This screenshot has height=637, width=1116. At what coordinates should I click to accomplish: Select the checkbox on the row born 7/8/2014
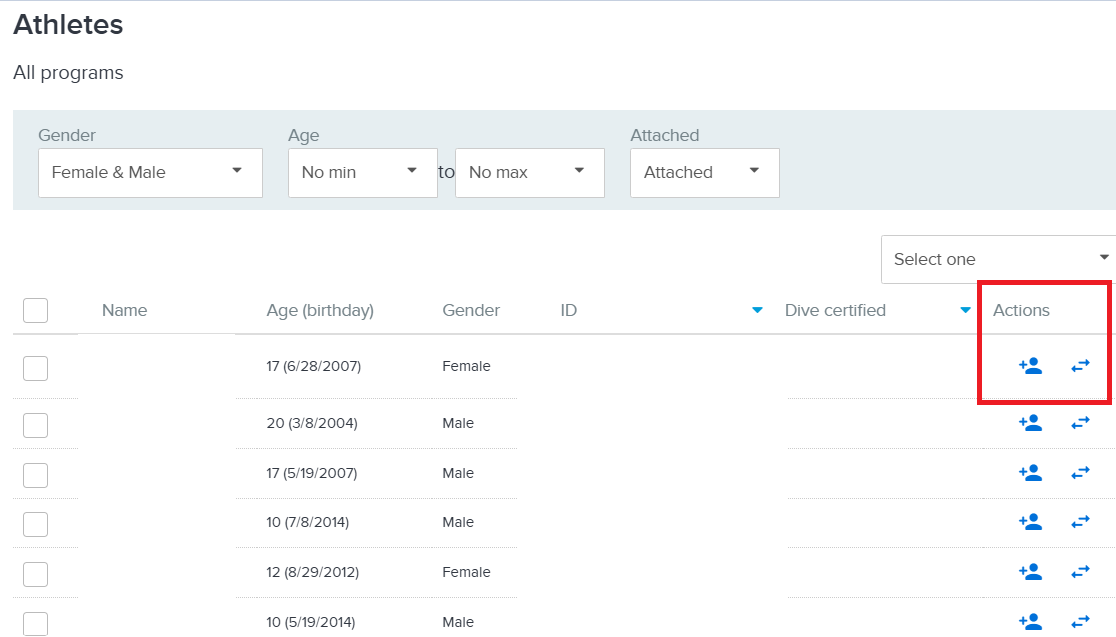34,523
